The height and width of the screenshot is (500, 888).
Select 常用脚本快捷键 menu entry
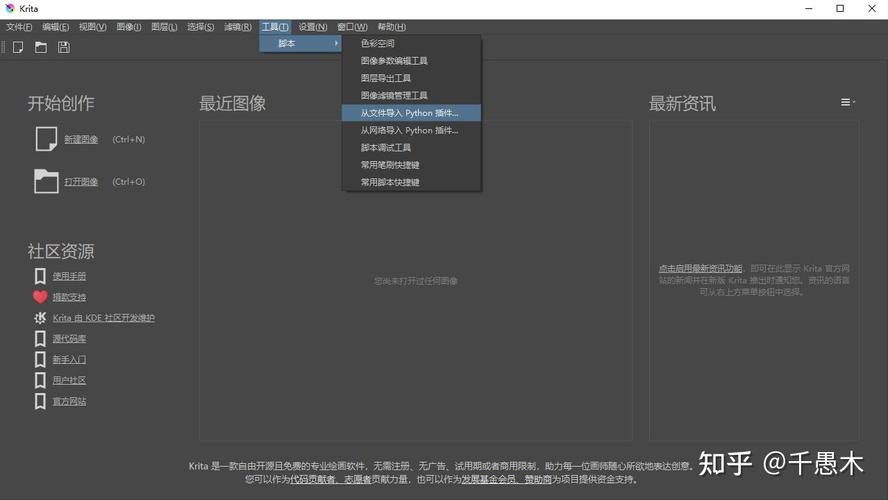[x=412, y=182]
